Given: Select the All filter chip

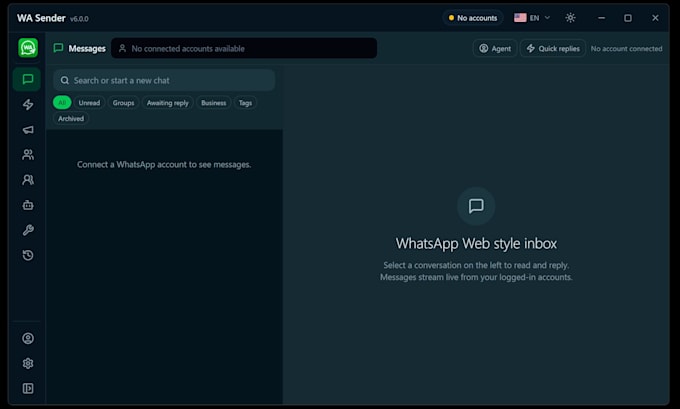Looking at the screenshot, I should tap(62, 103).
